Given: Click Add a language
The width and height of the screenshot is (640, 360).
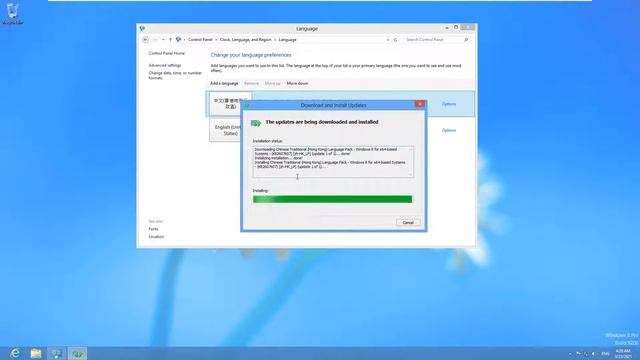Looking at the screenshot, I should [x=224, y=83].
